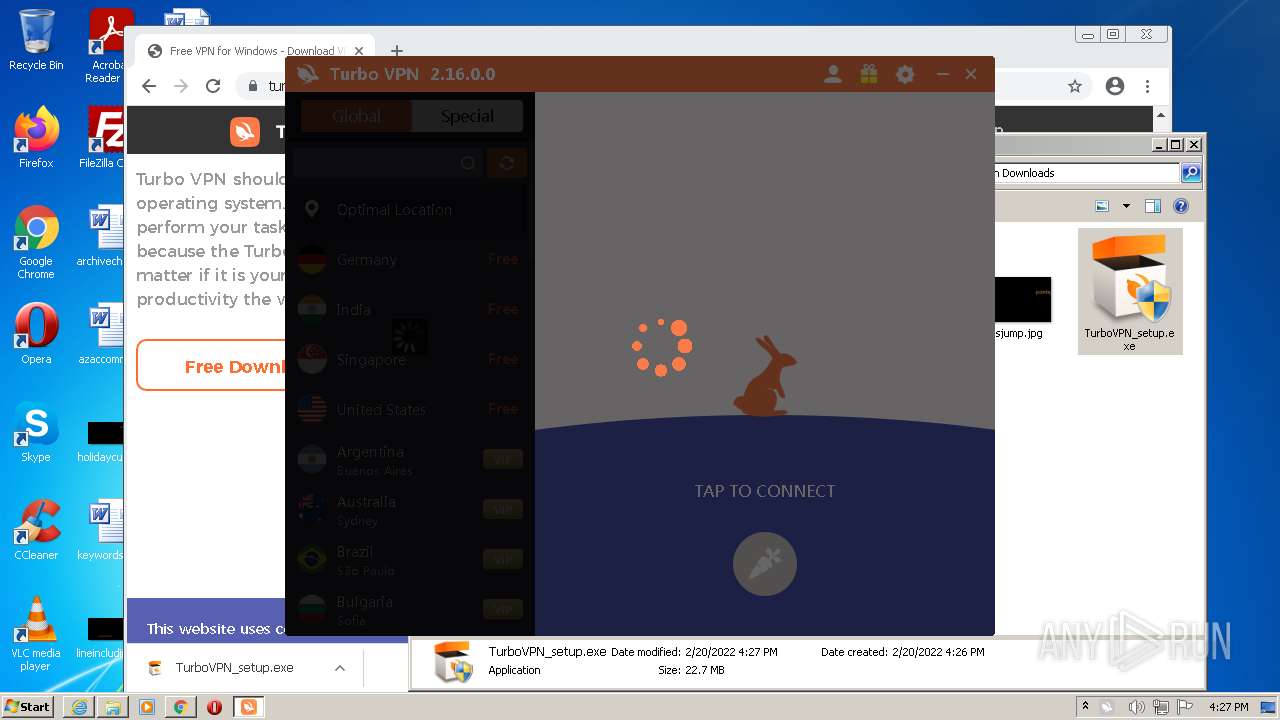This screenshot has height=720, width=1280.
Task: Expand the Explorer view options dropdown arrow
Action: [x=1126, y=206]
